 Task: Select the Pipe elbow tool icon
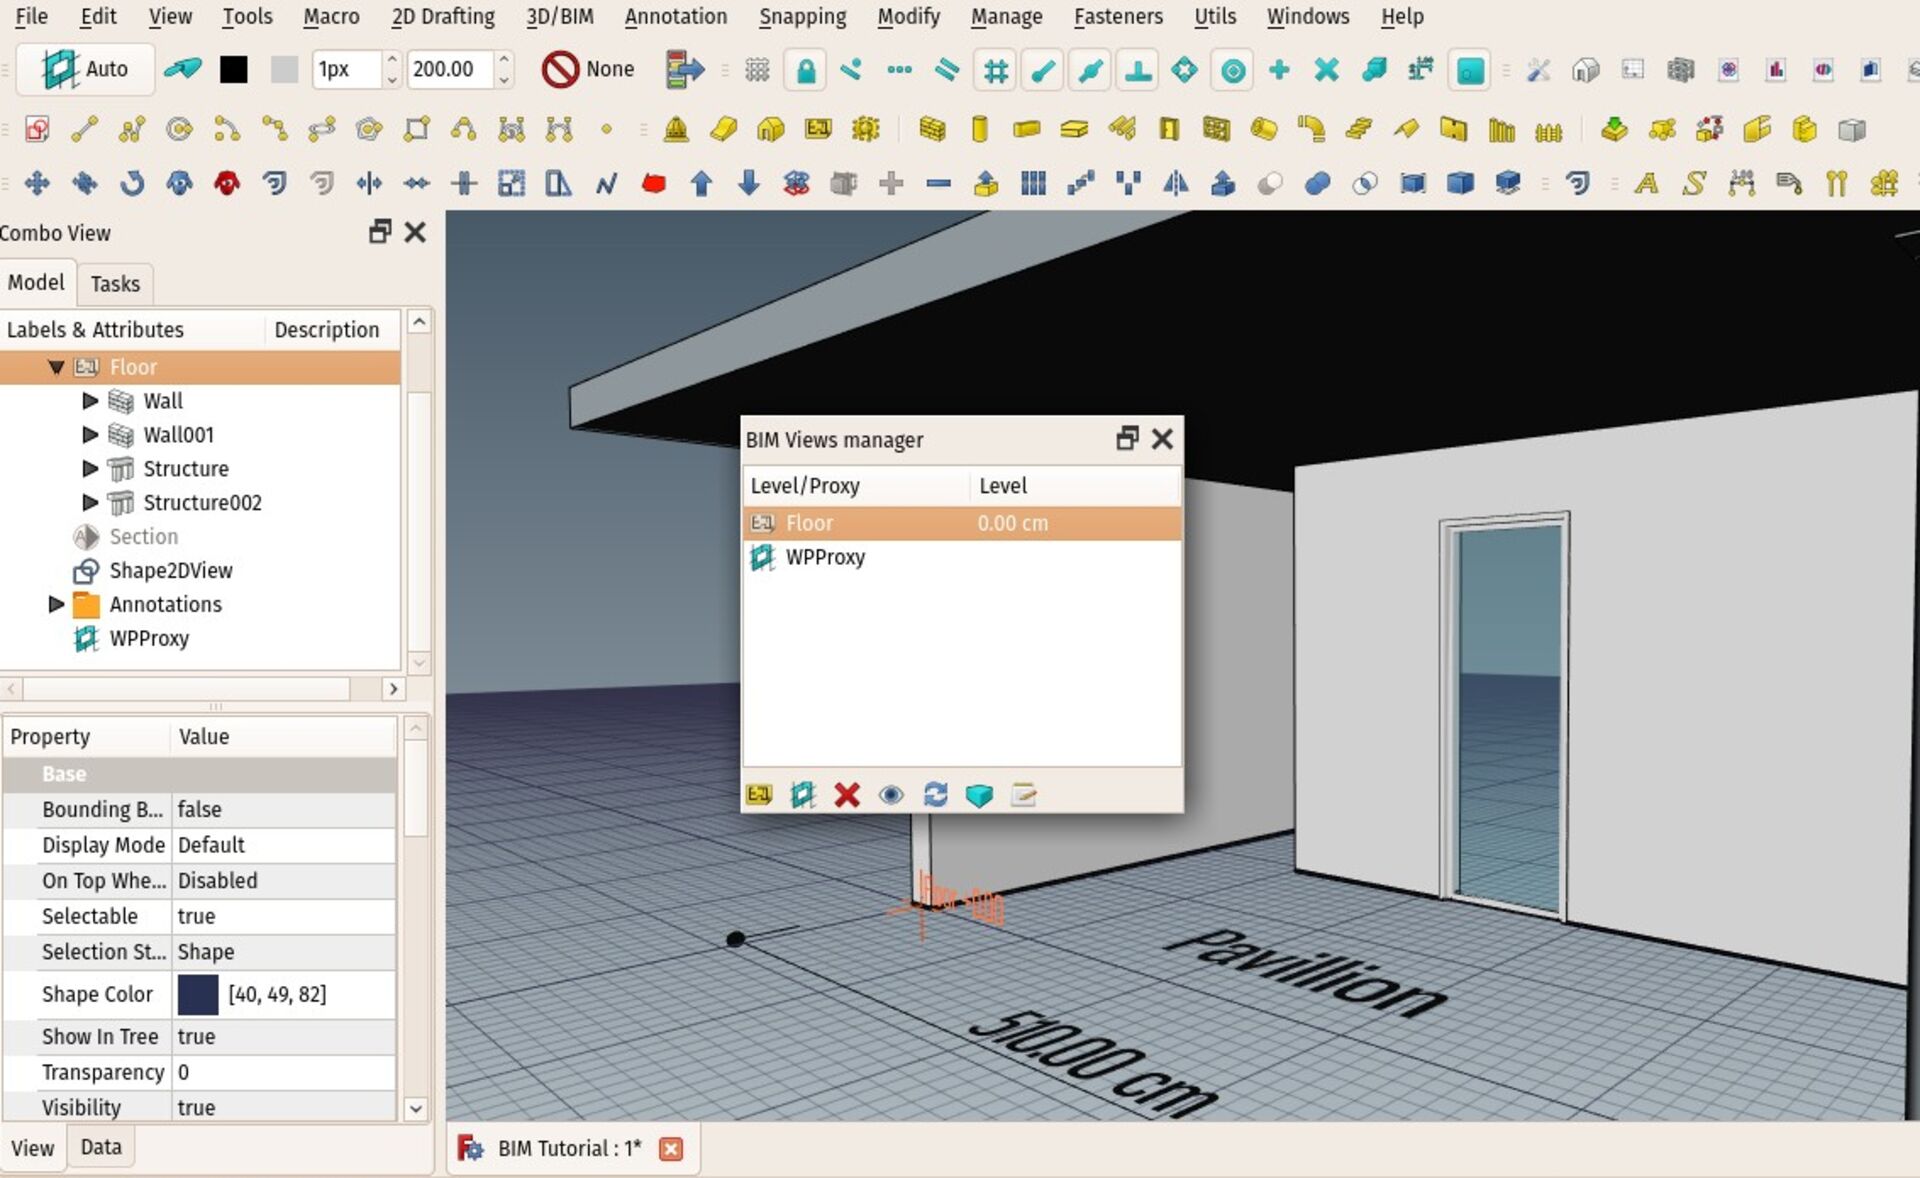coord(1311,129)
